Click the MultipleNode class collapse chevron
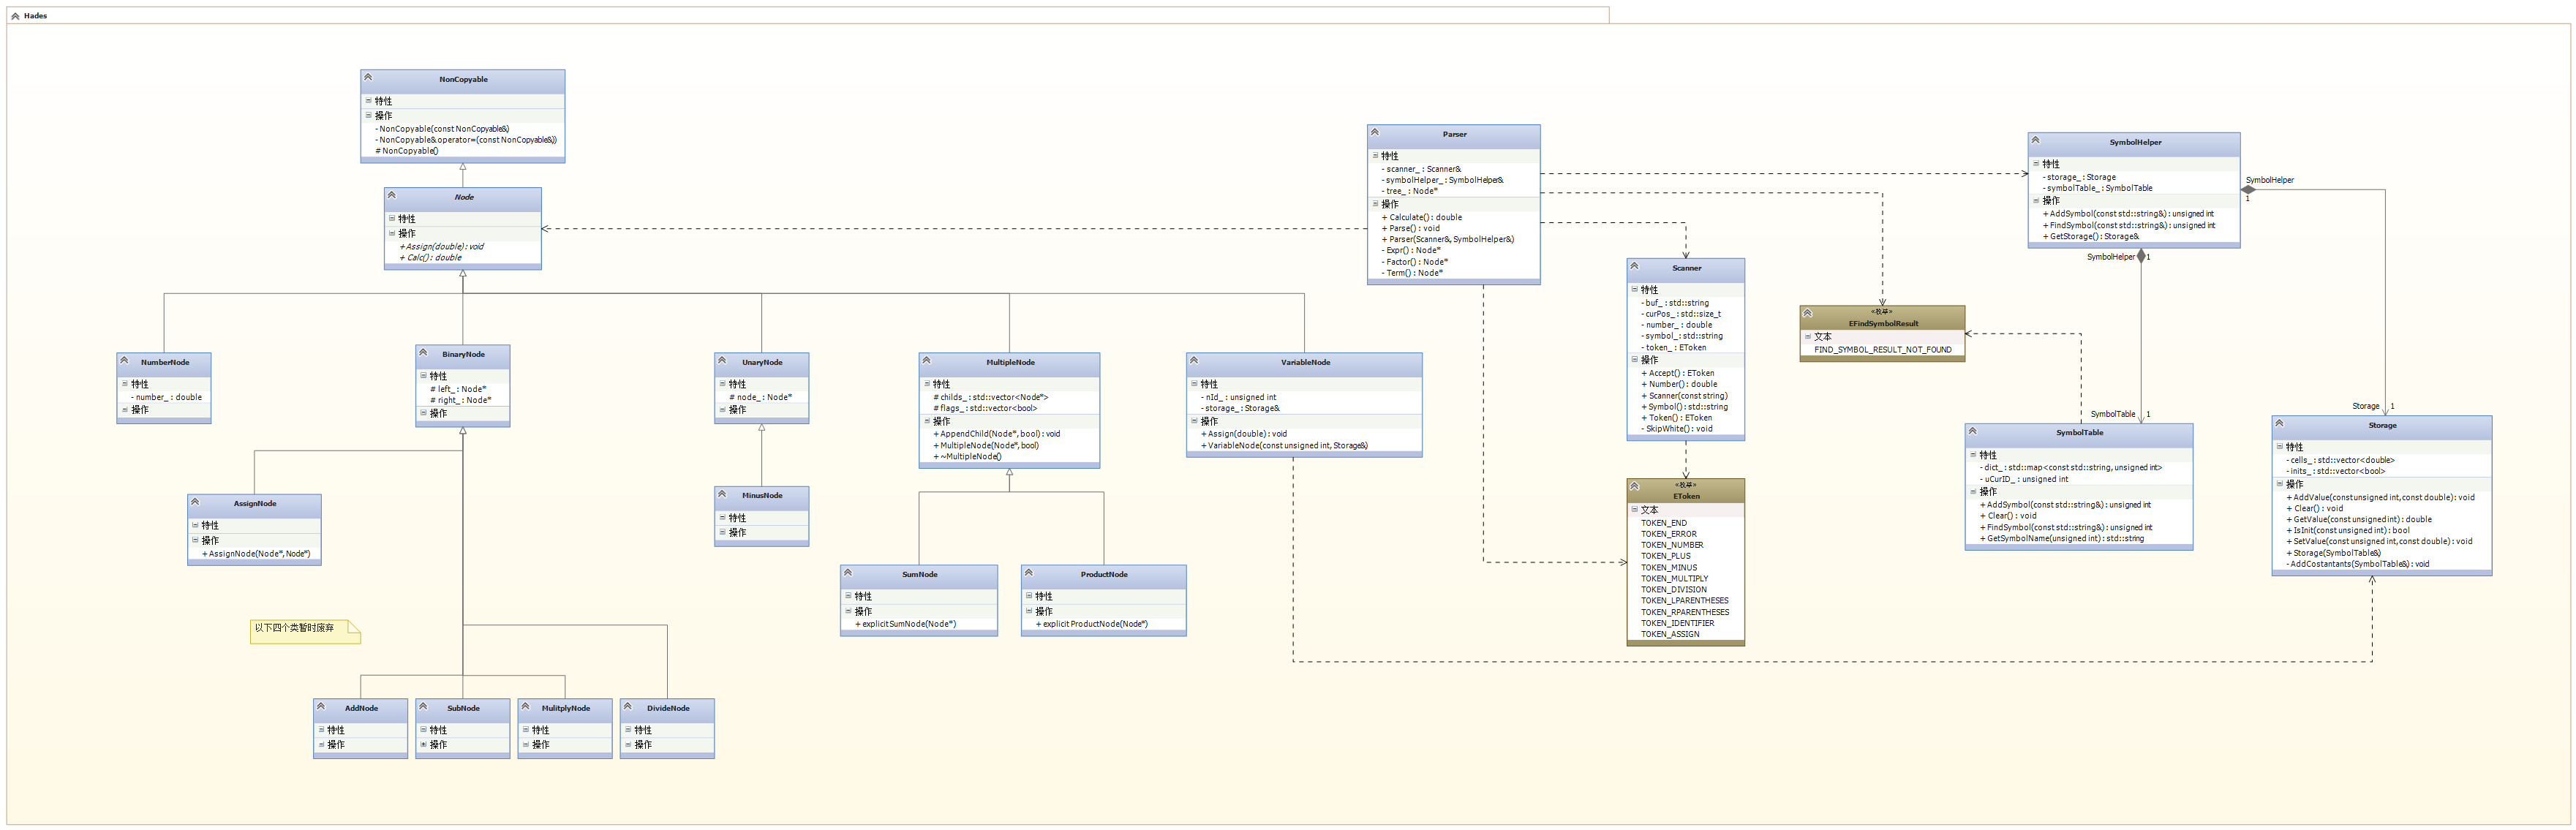 click(927, 360)
